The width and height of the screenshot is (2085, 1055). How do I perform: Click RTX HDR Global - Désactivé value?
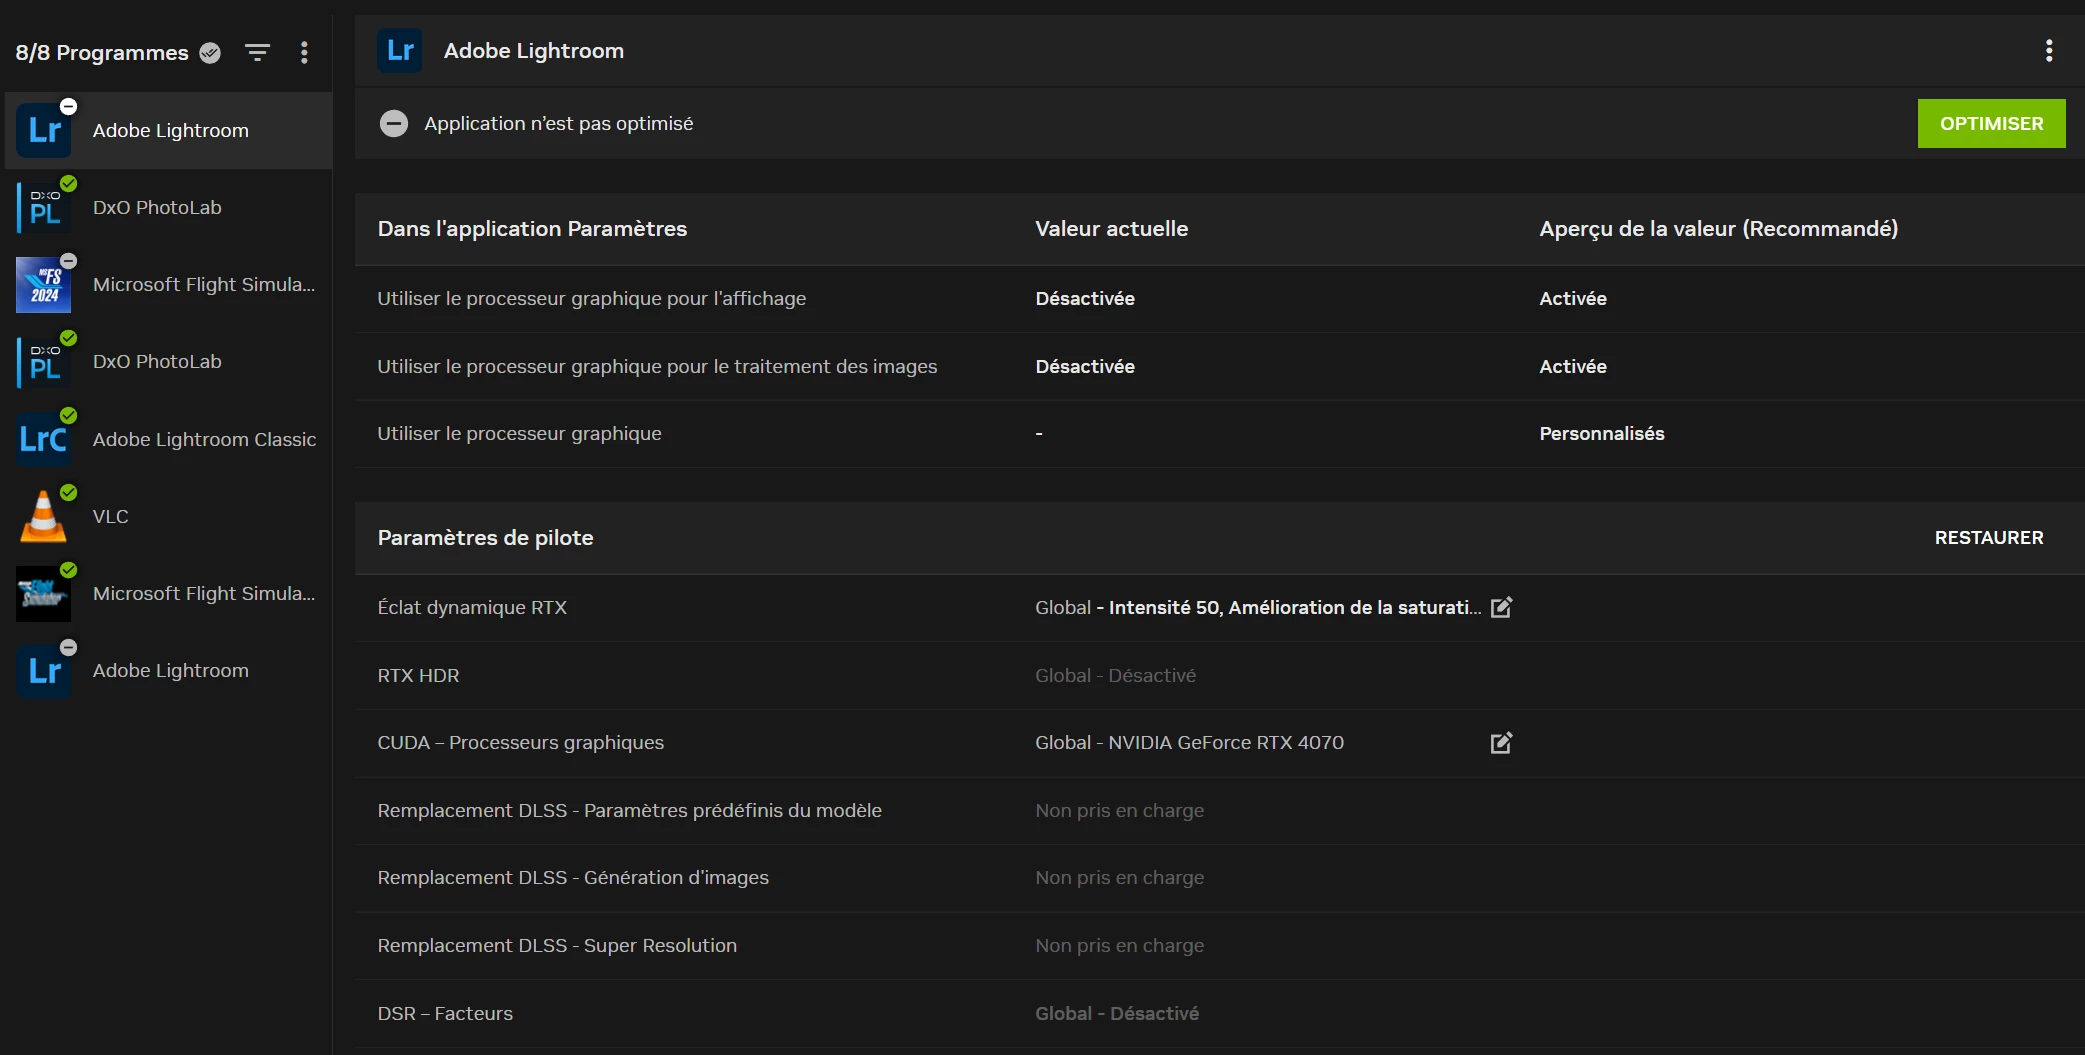coord(1115,675)
